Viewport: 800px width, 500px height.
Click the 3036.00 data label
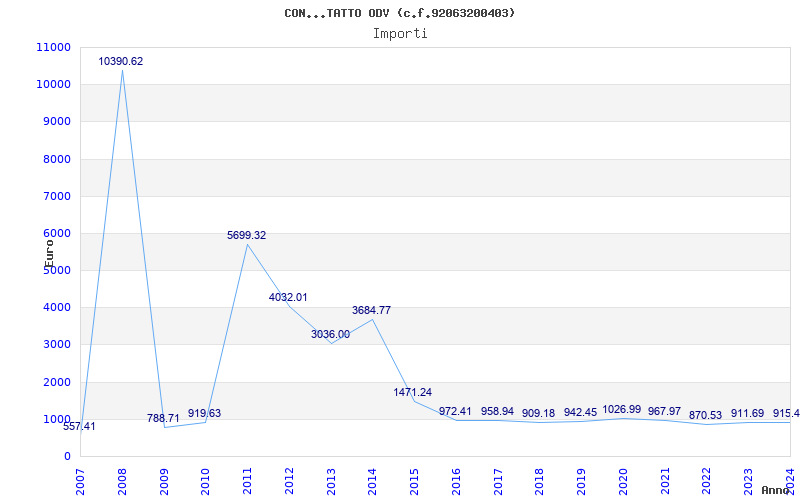coord(331,335)
